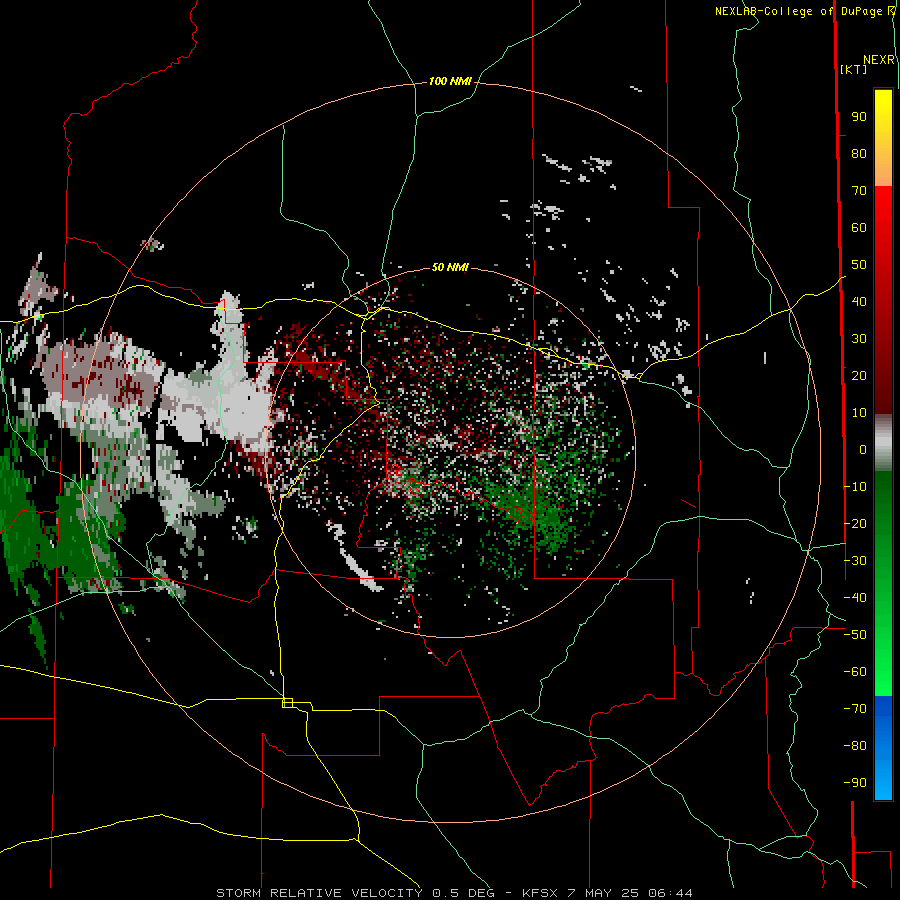Click the -60 value on the velocity scale
This screenshot has width=900, height=900.
tap(855, 672)
